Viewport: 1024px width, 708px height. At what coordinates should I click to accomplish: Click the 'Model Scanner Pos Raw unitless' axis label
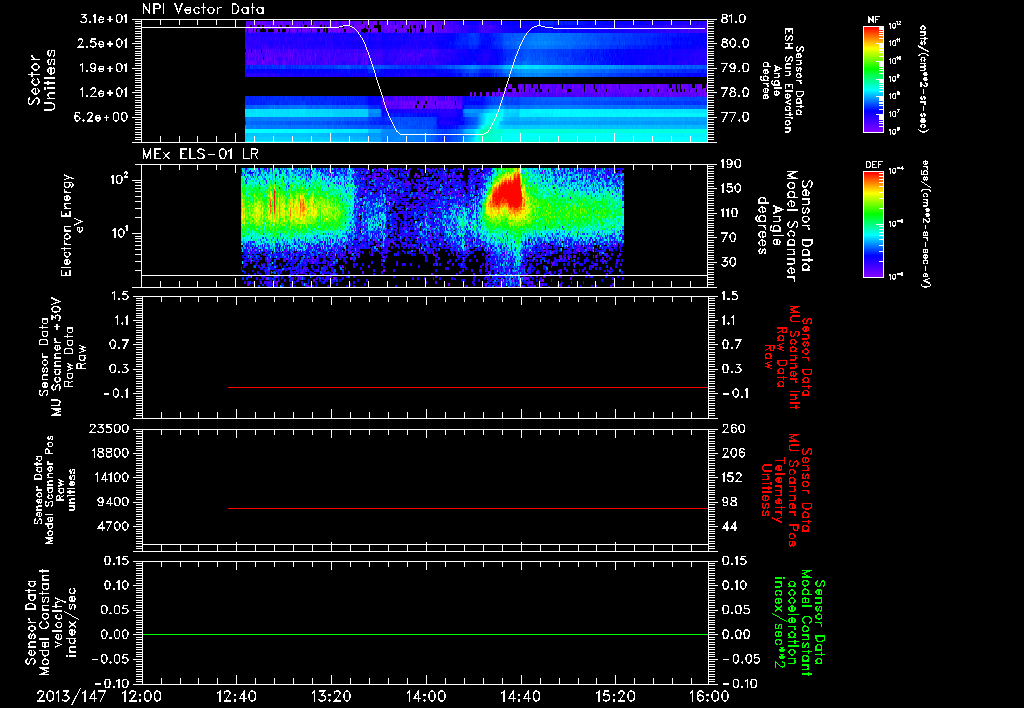(55, 490)
